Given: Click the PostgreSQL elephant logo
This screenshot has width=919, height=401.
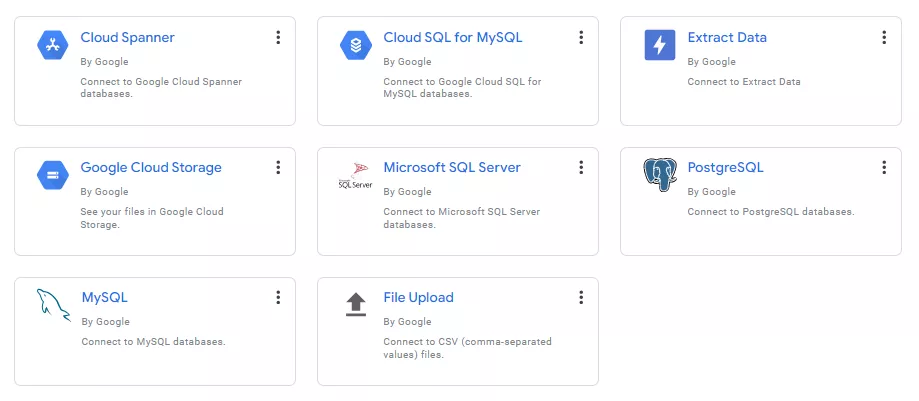Looking at the screenshot, I should (660, 175).
